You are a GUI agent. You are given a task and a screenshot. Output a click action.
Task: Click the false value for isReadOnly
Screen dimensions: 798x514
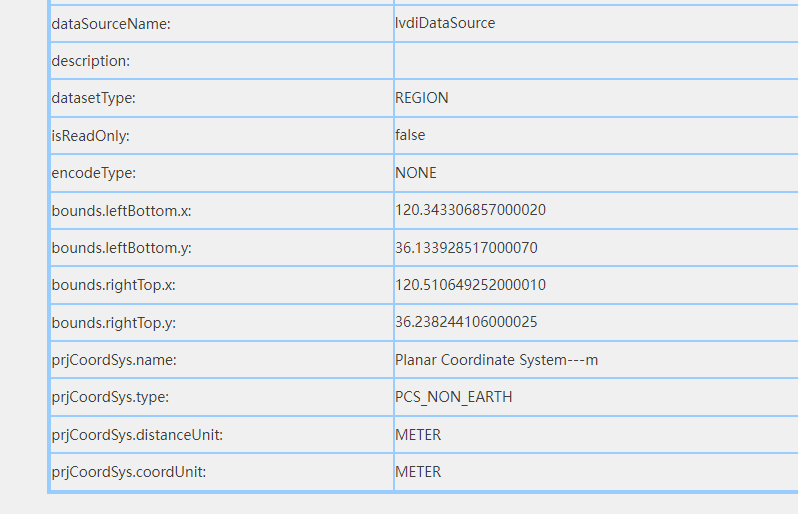(x=410, y=135)
